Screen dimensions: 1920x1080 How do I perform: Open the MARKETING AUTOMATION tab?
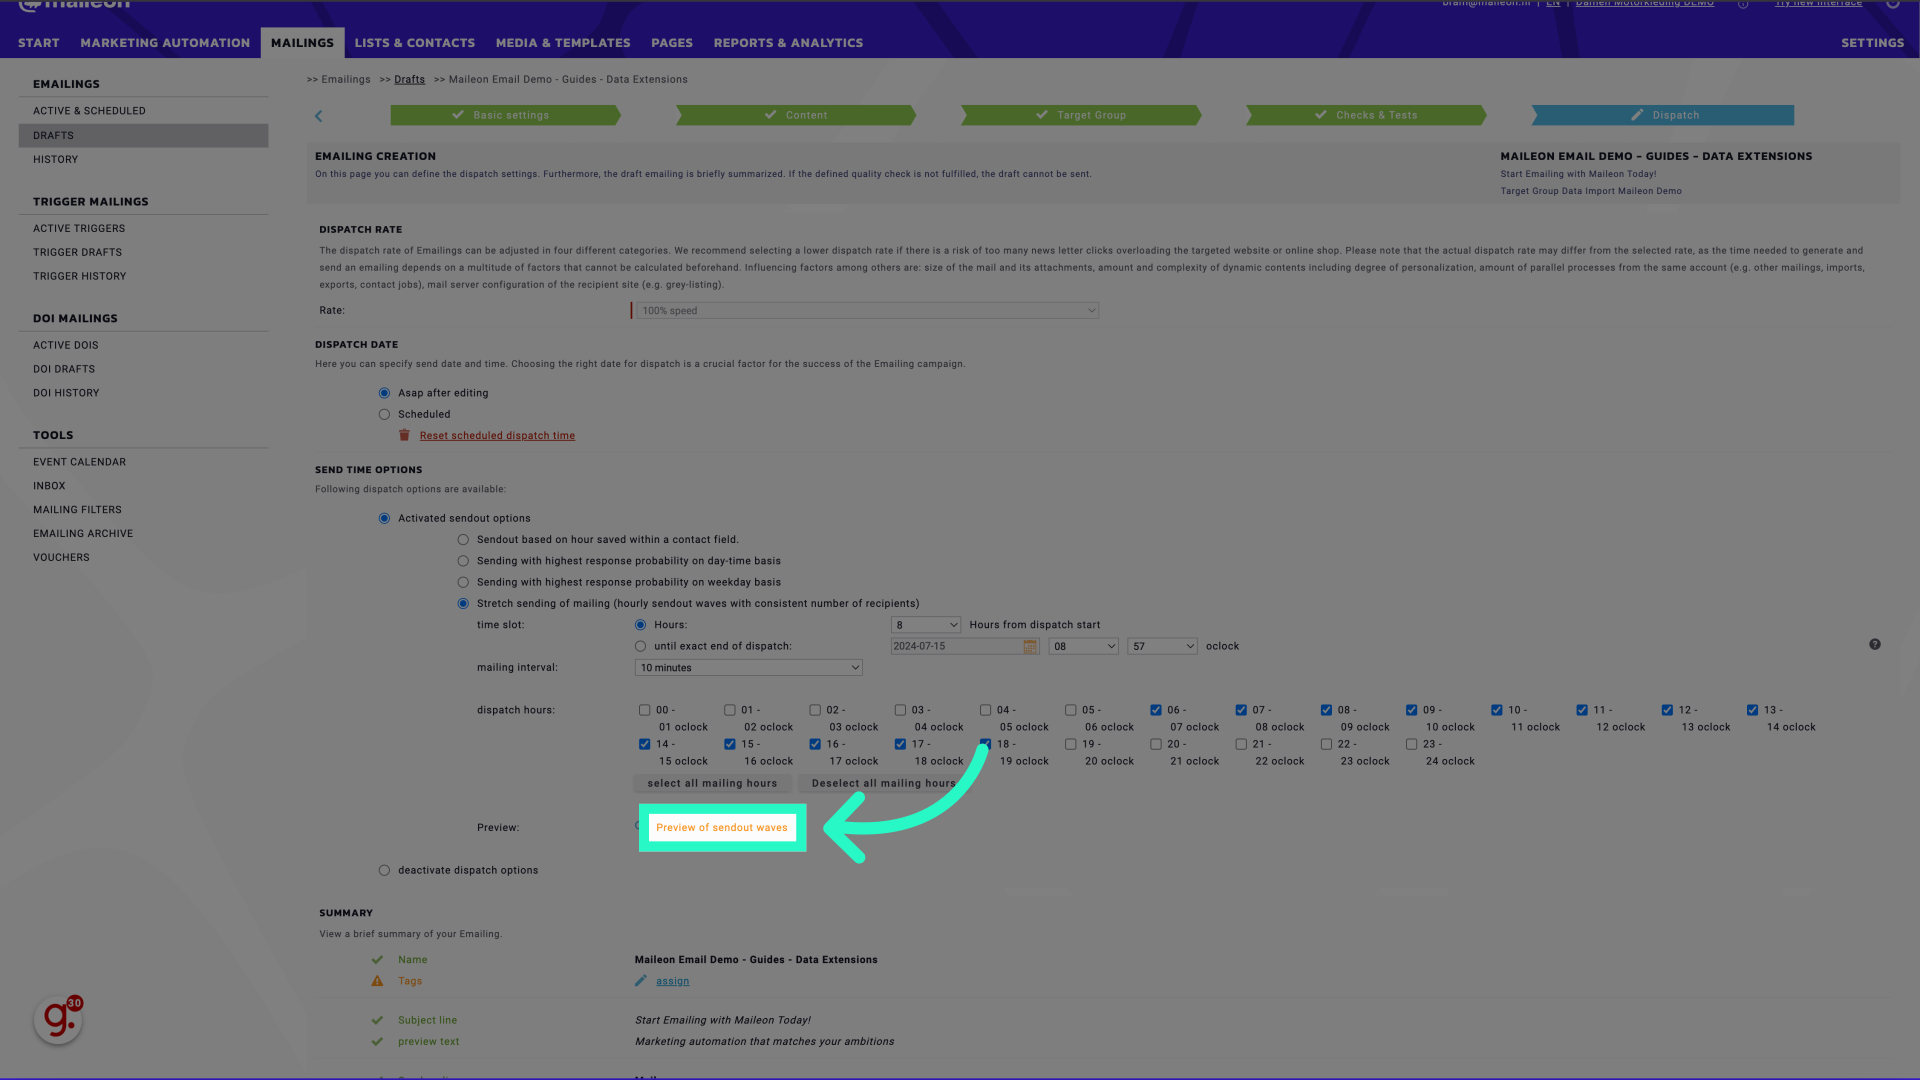pyautogui.click(x=165, y=43)
